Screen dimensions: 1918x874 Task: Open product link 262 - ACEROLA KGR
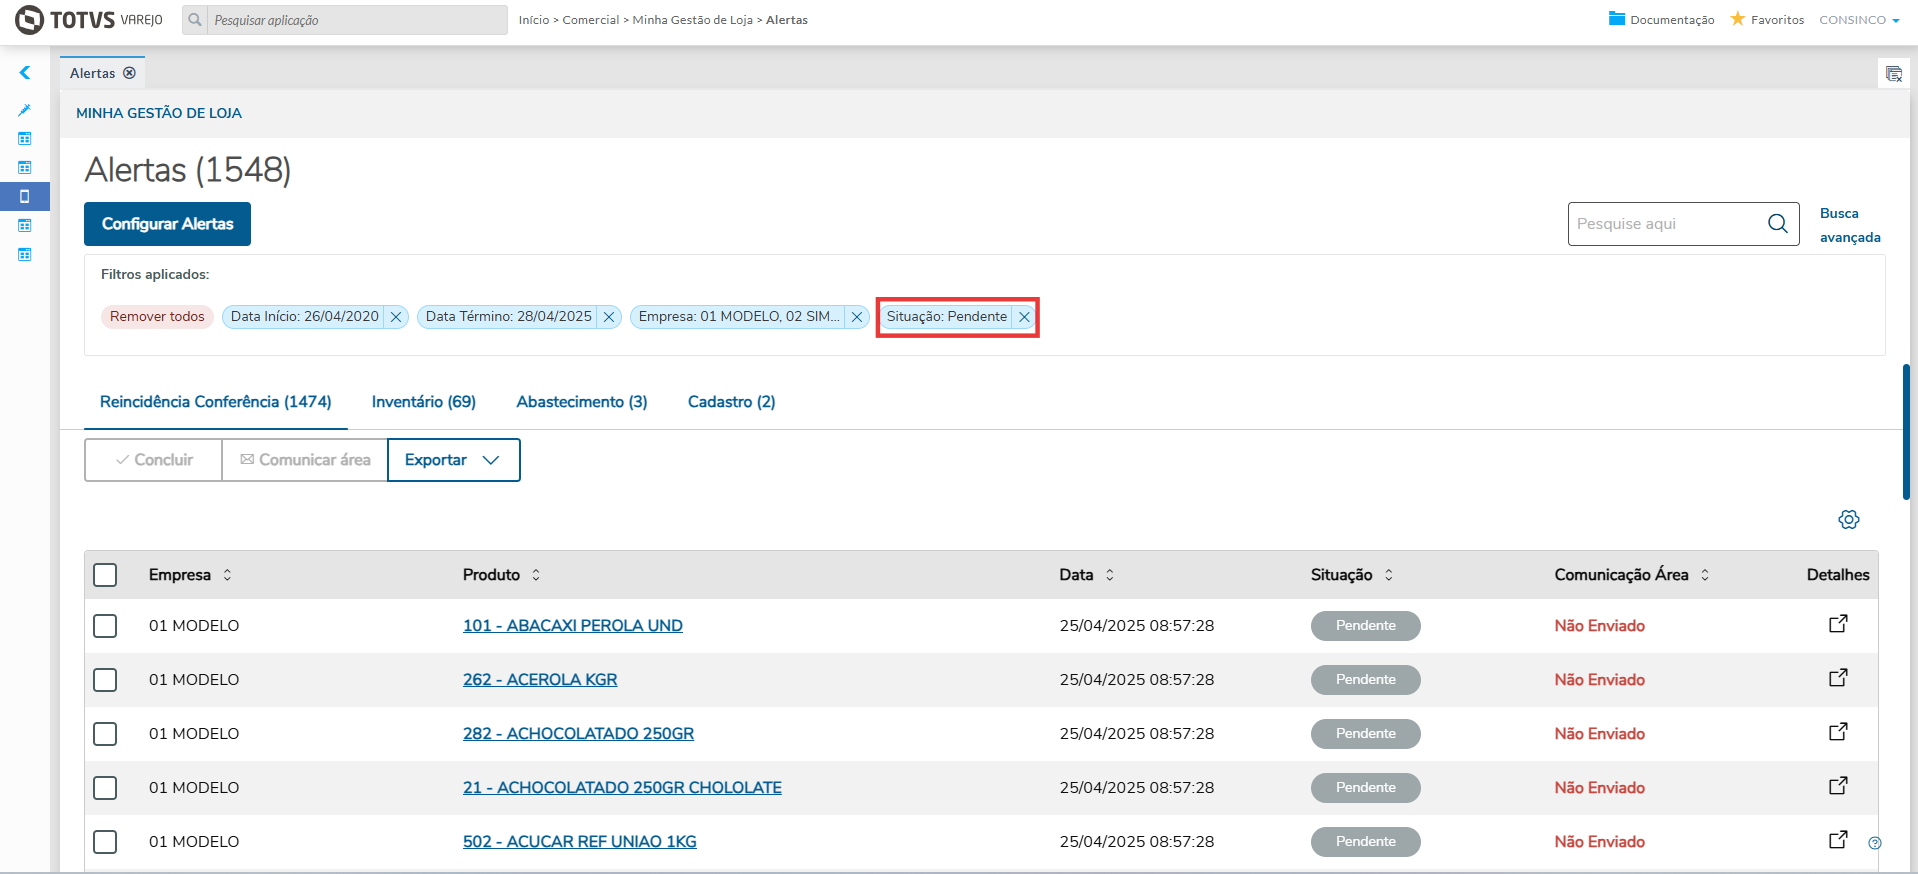click(540, 680)
